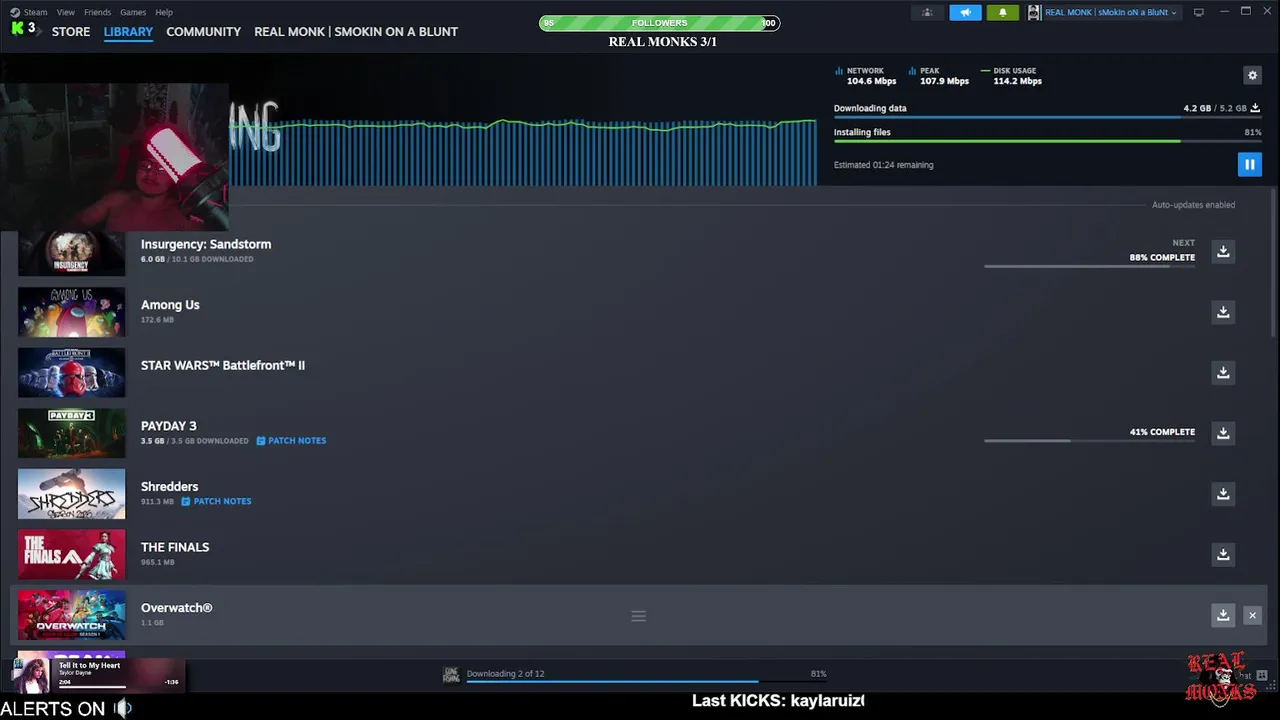Click the Downloading data progress bar

click(x=1047, y=117)
